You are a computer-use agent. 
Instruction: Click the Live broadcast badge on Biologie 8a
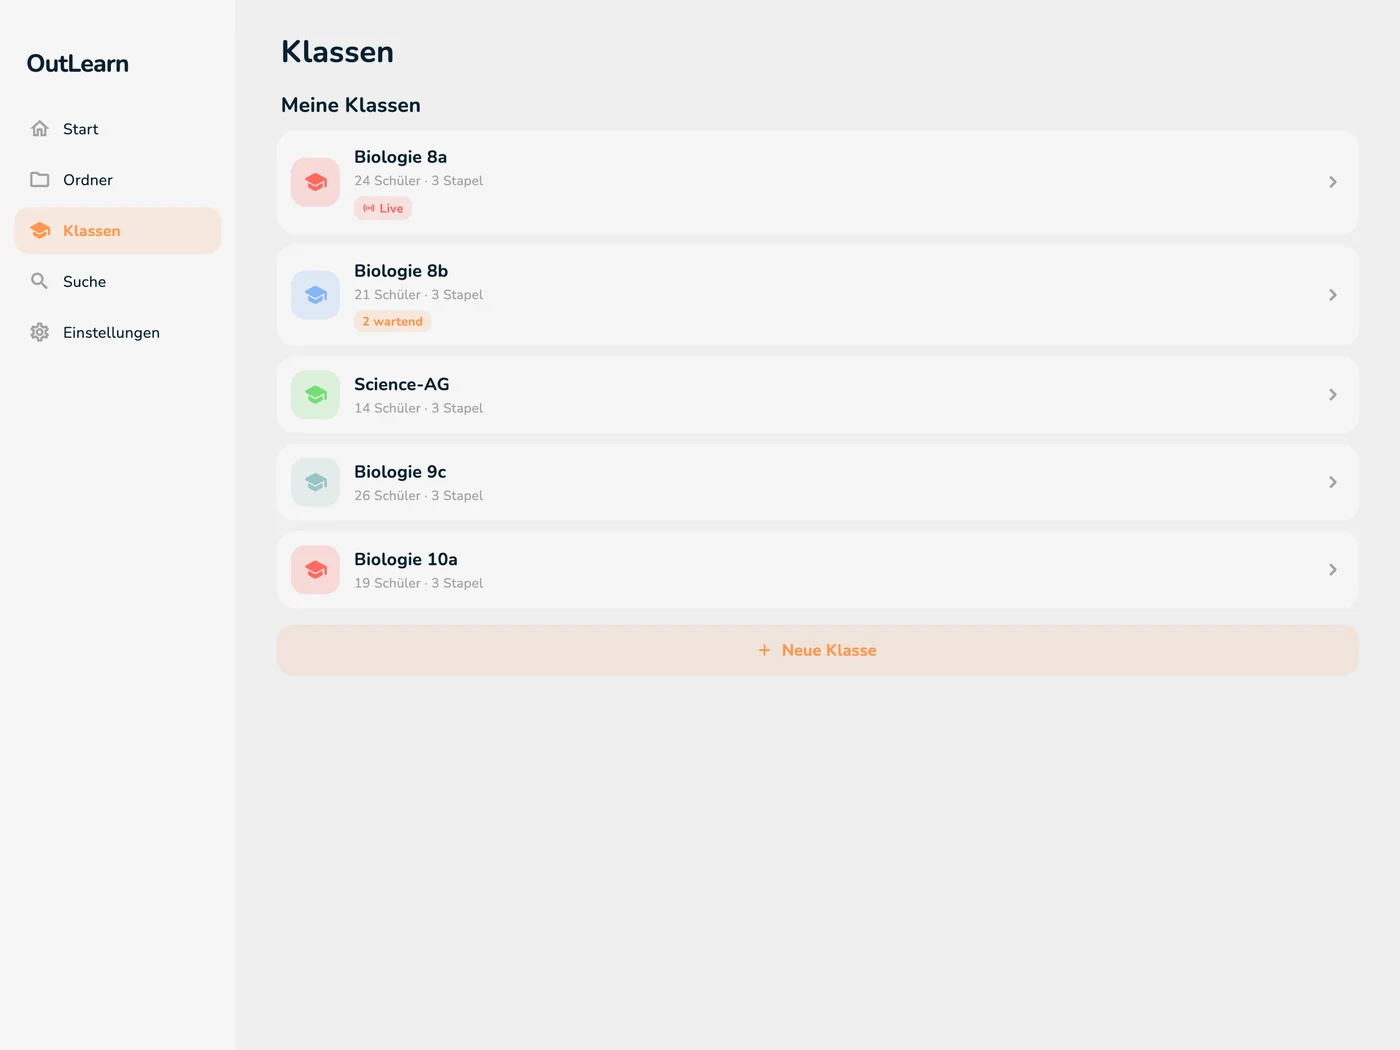click(383, 208)
